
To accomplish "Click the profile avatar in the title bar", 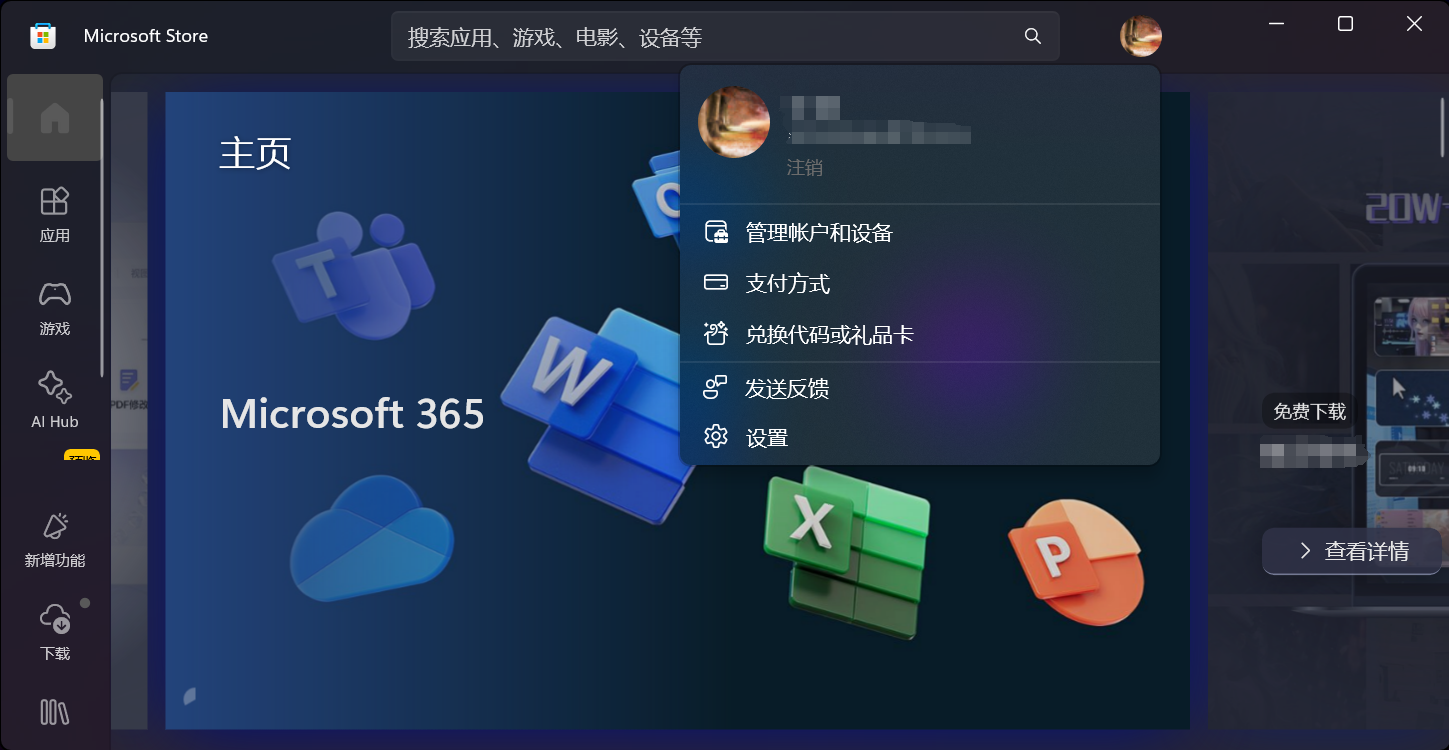I will [1141, 36].
